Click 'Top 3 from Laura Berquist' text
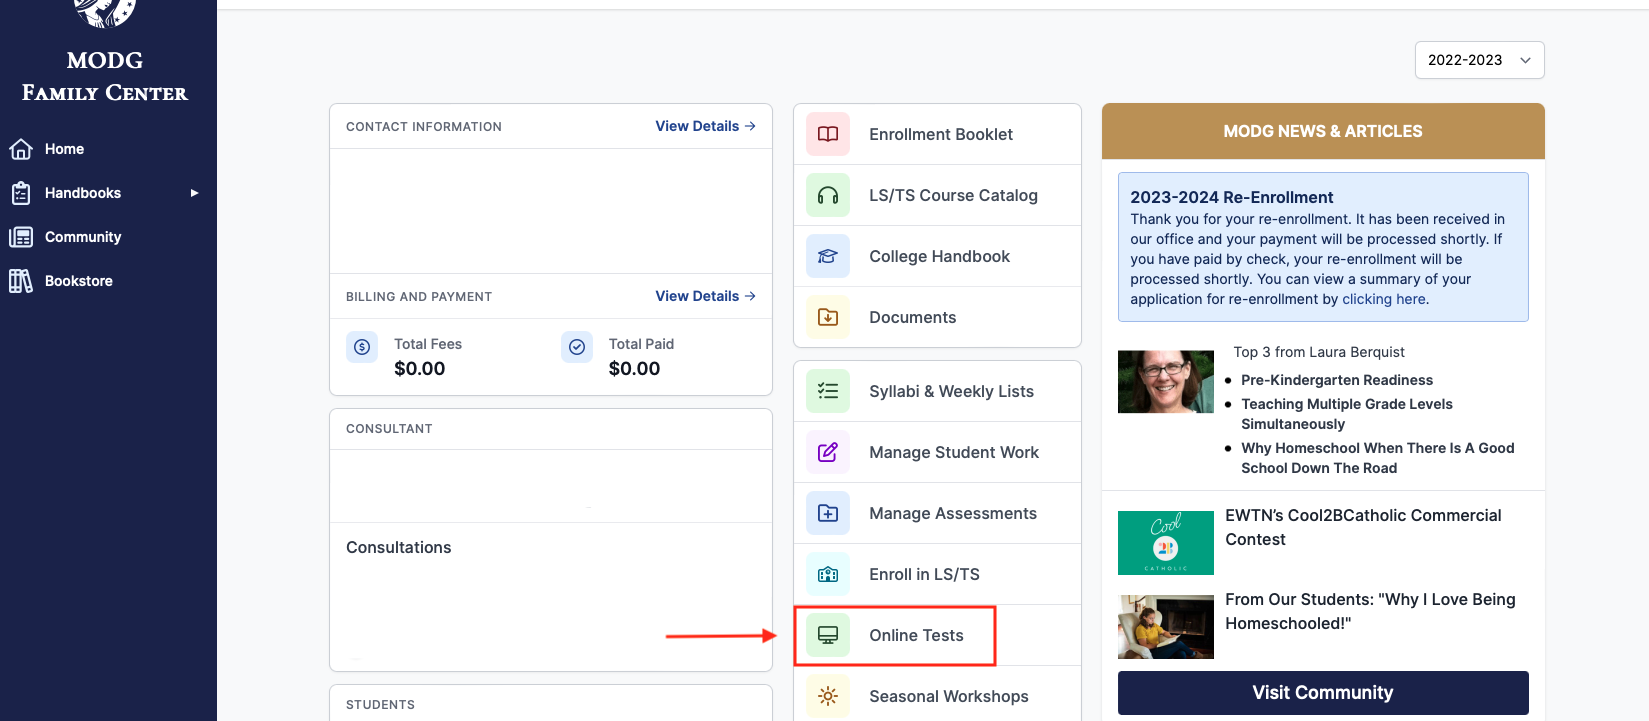Image resolution: width=1649 pixels, height=721 pixels. coord(1319,352)
